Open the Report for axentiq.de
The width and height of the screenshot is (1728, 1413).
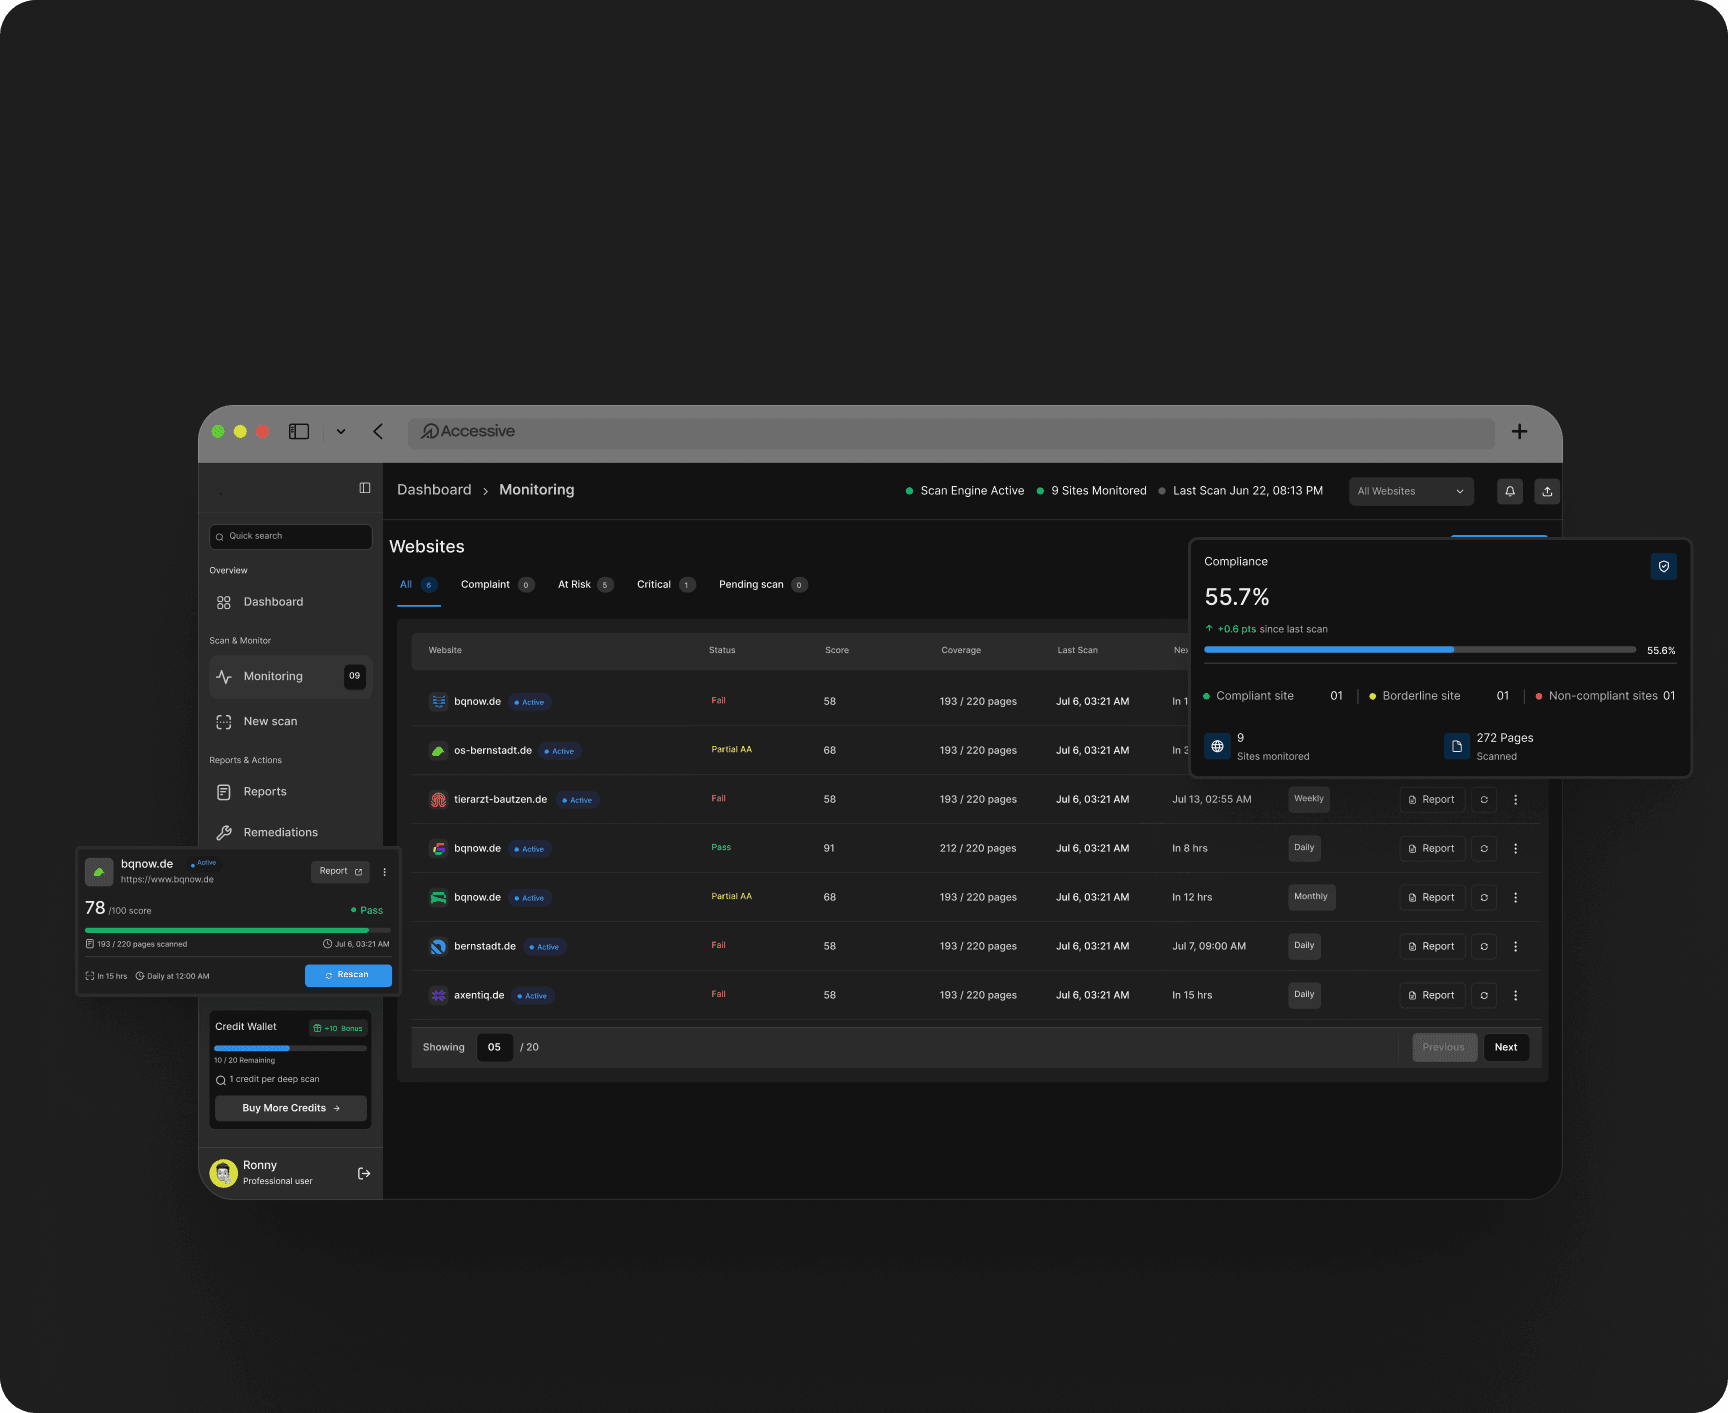click(1432, 996)
